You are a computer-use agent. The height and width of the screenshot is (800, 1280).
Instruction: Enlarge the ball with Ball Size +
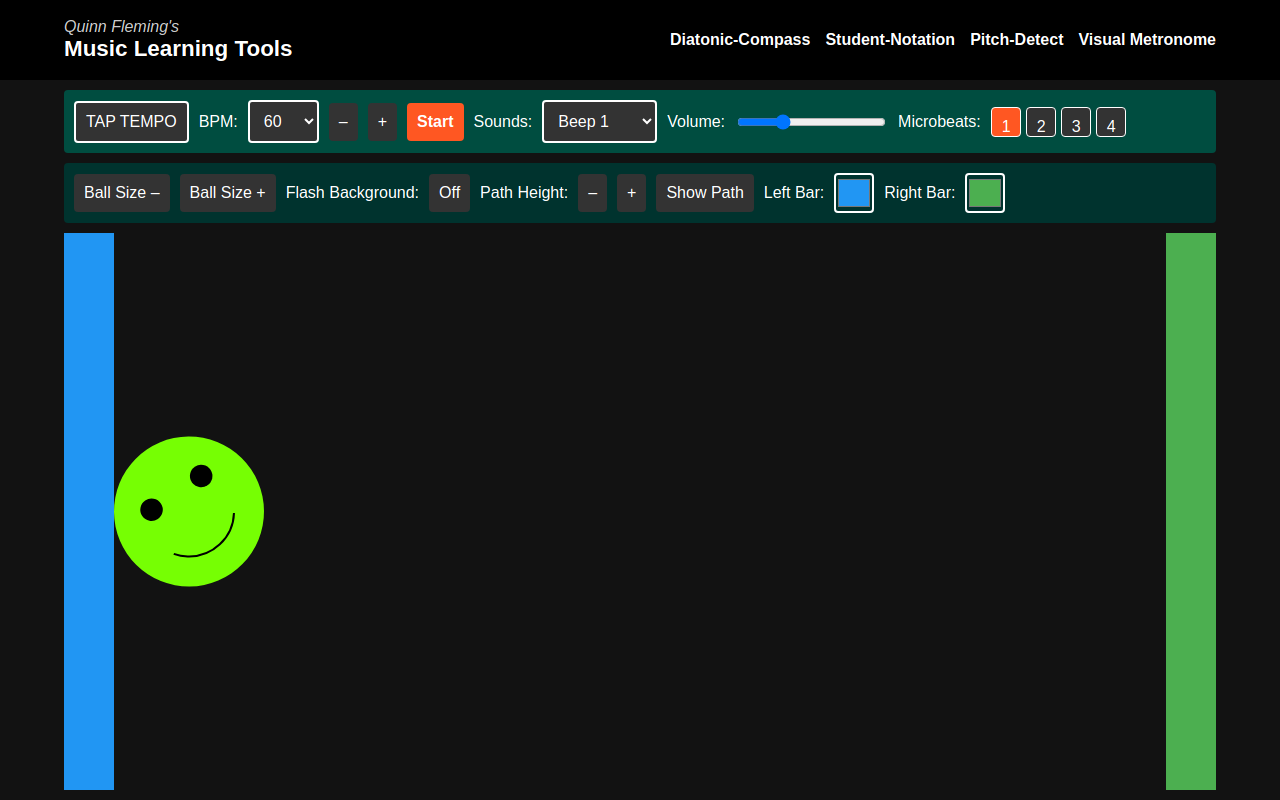point(228,193)
